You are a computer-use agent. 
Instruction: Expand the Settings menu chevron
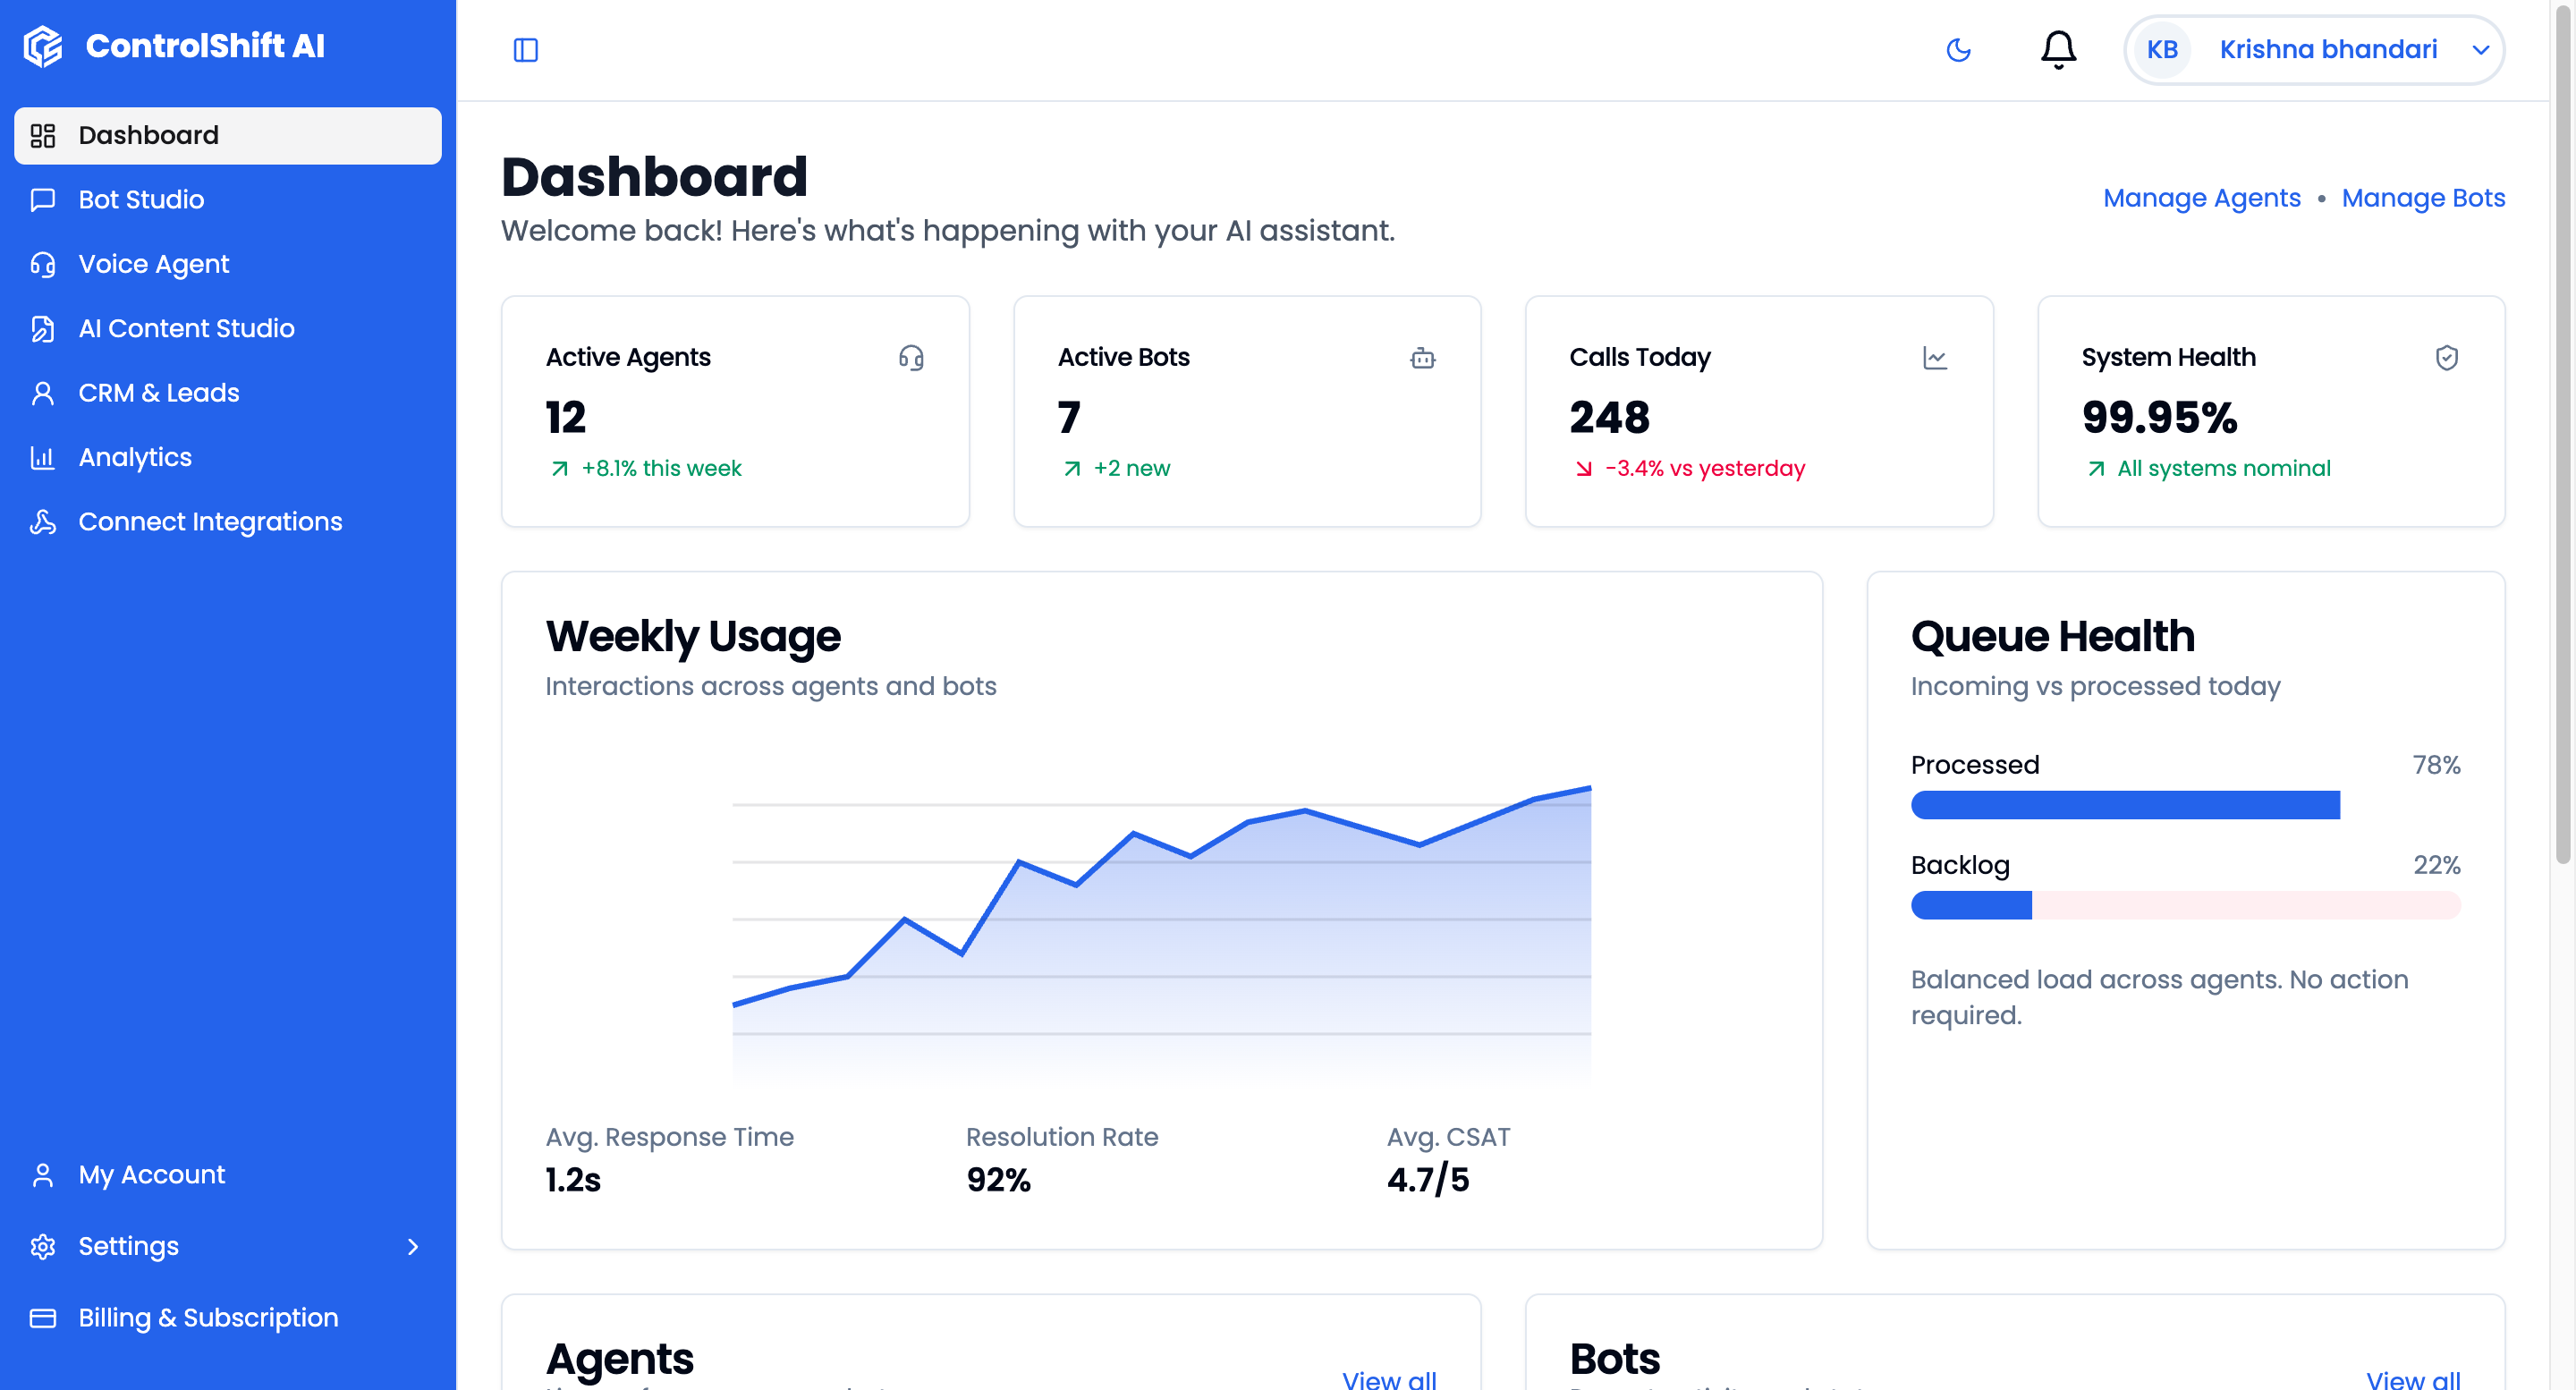pos(412,1246)
